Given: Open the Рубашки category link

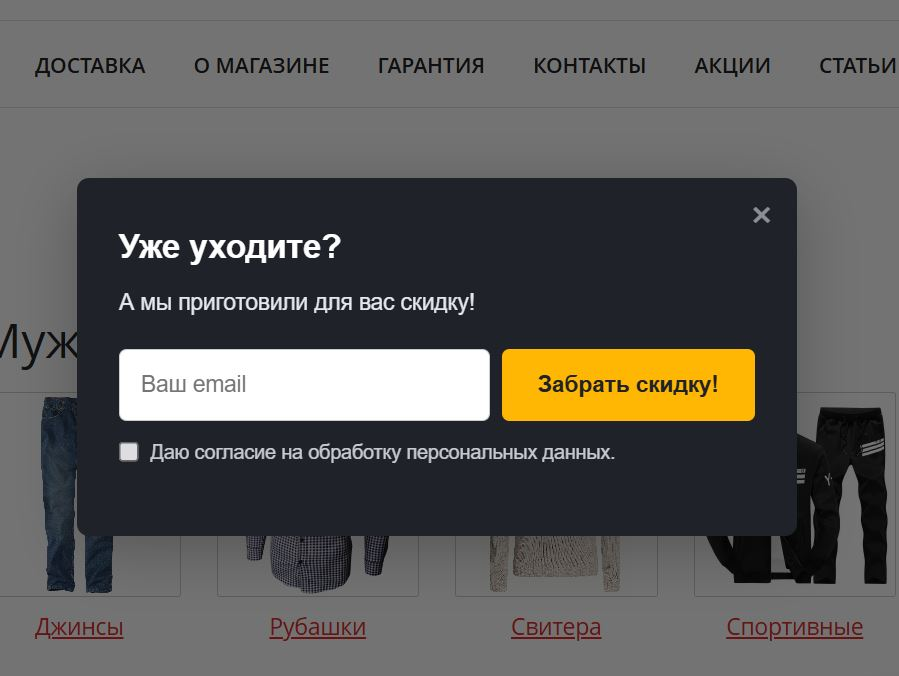Looking at the screenshot, I should coord(318,627).
